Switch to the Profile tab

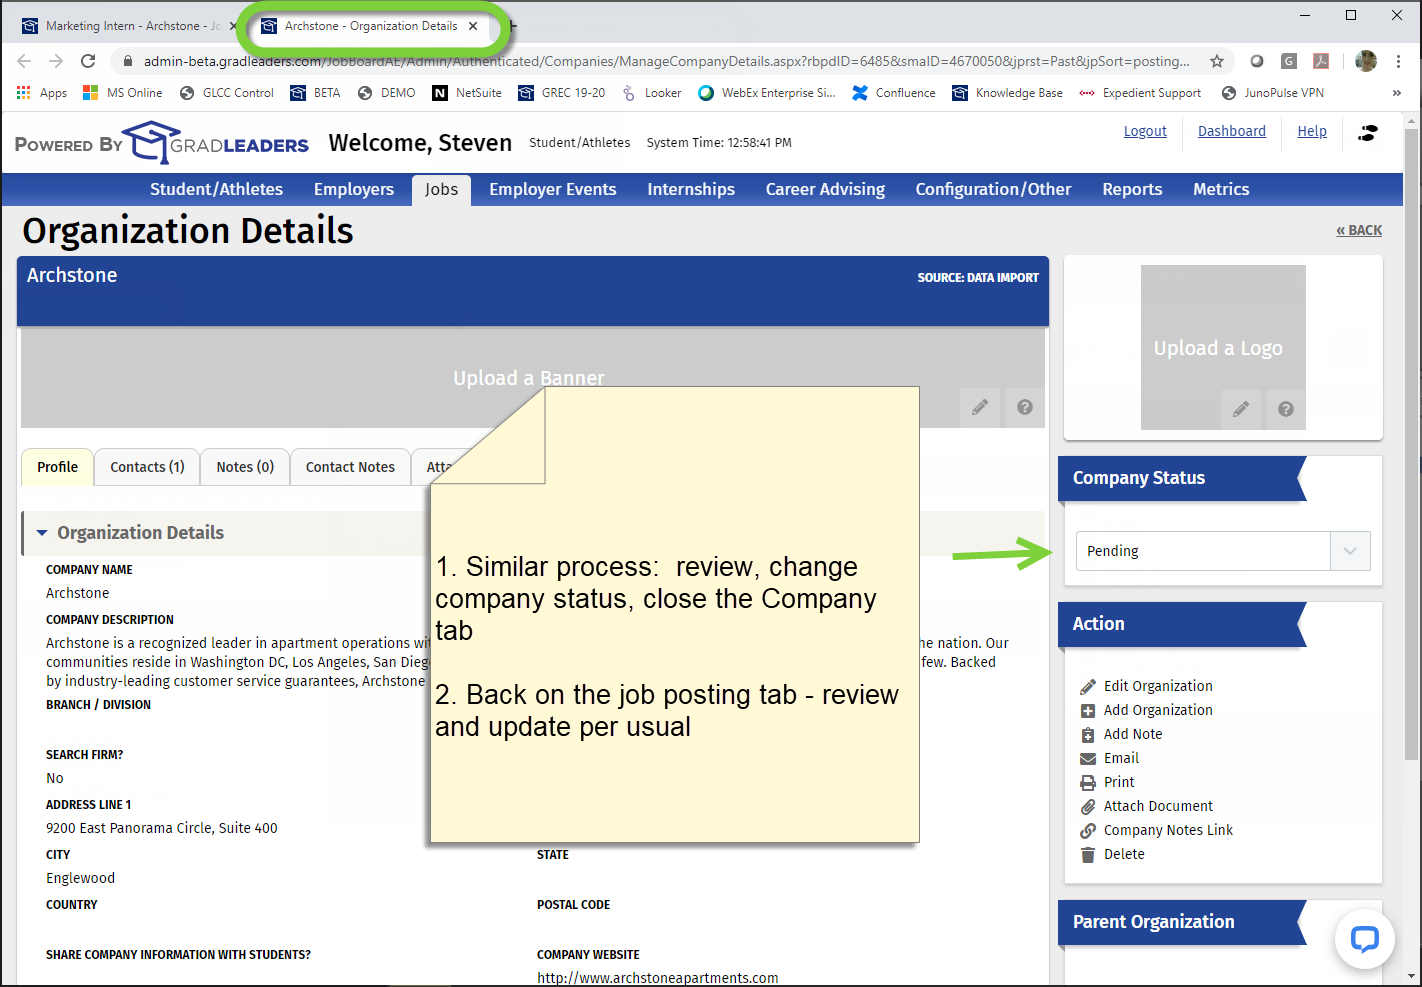(57, 467)
